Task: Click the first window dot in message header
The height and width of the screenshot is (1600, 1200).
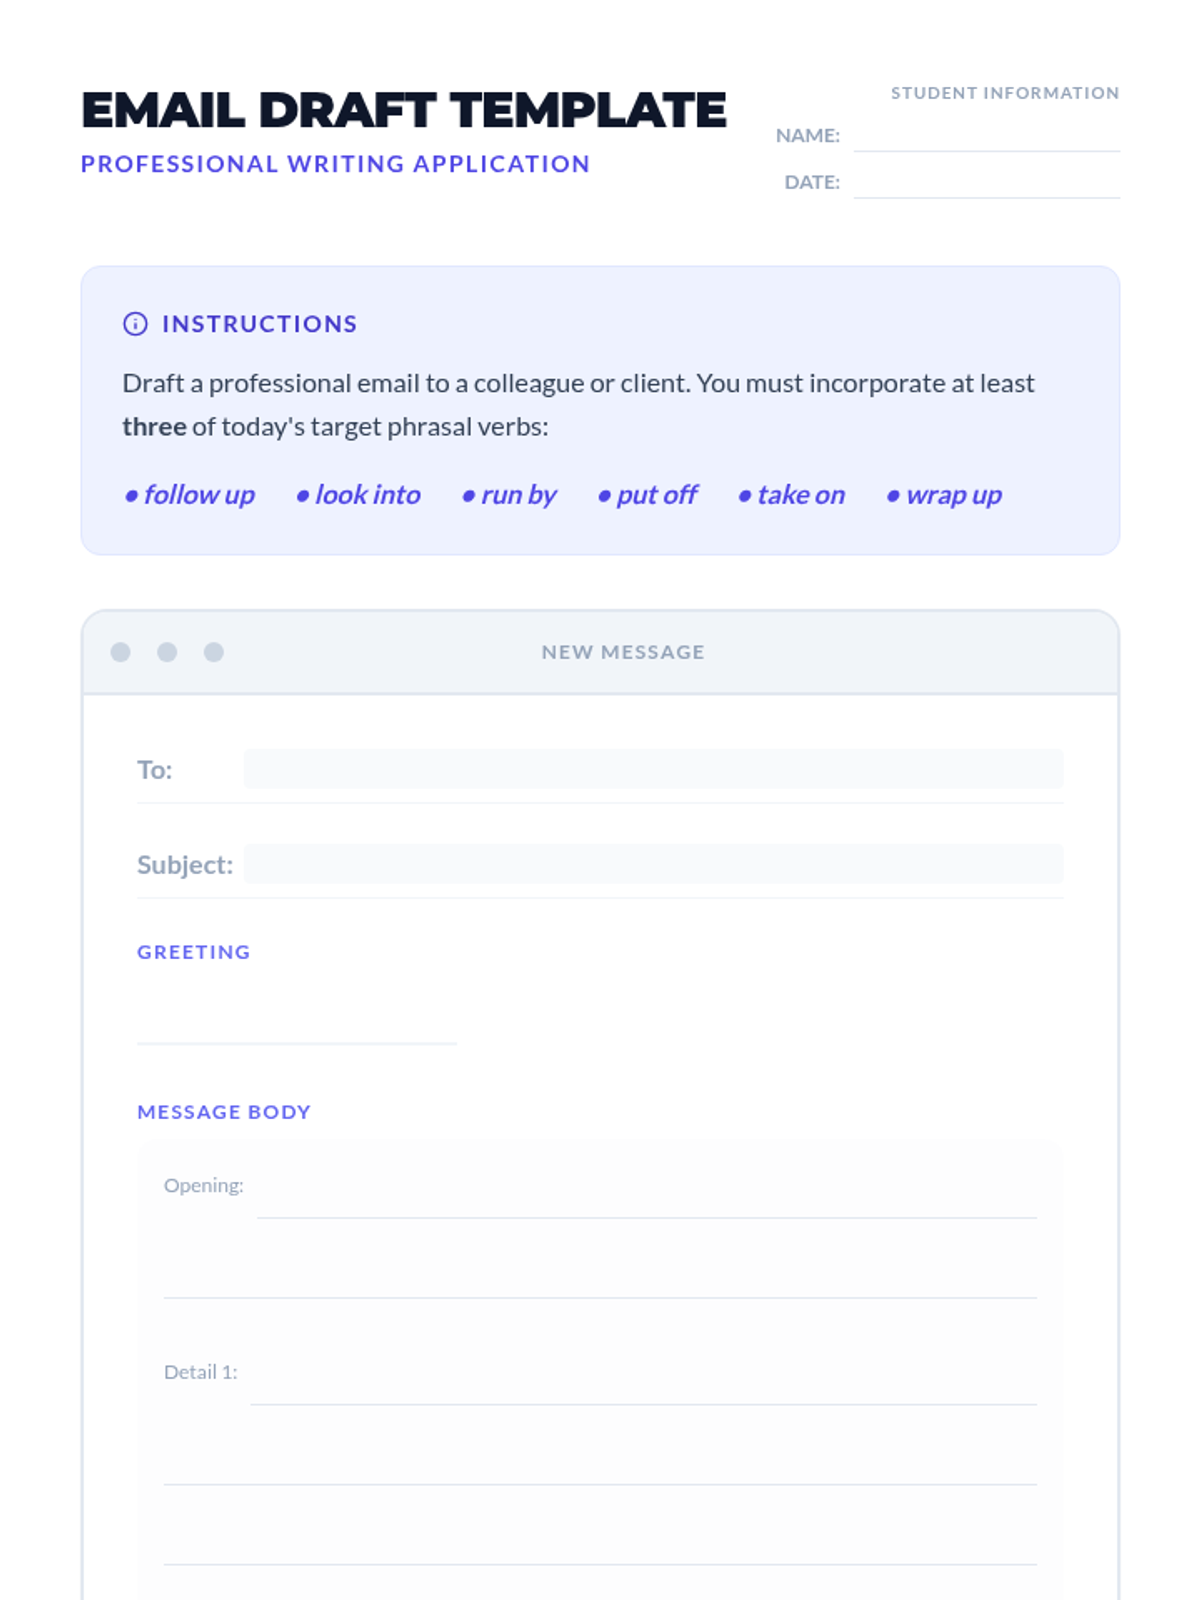Action: pos(121,652)
